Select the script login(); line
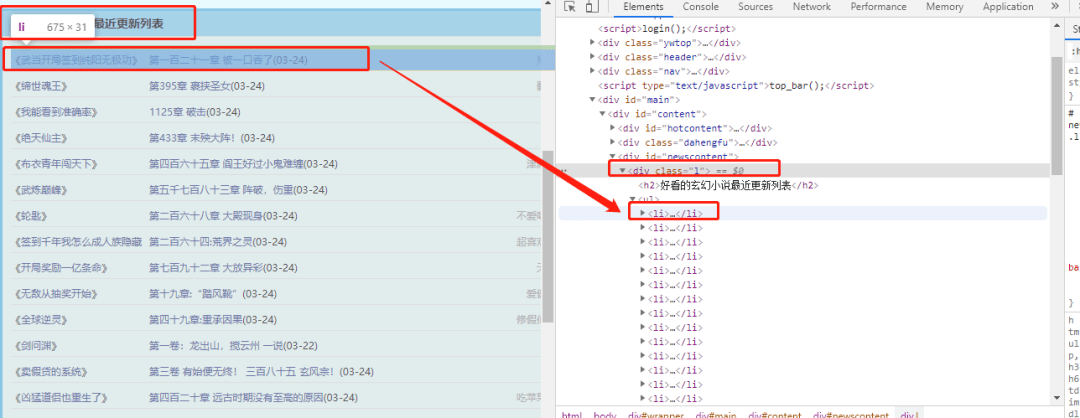Image resolution: width=1080 pixels, height=418 pixels. 667,29
